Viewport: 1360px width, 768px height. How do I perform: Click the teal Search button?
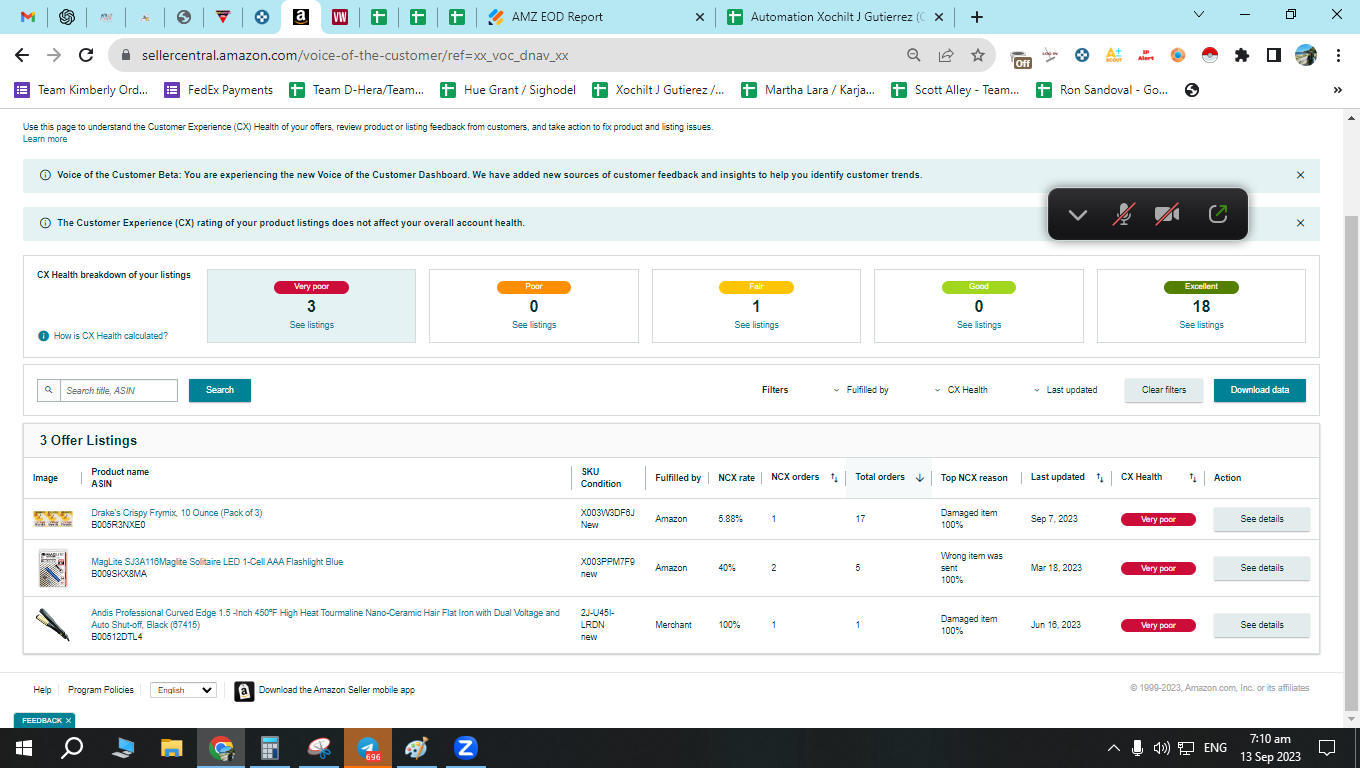click(x=220, y=390)
